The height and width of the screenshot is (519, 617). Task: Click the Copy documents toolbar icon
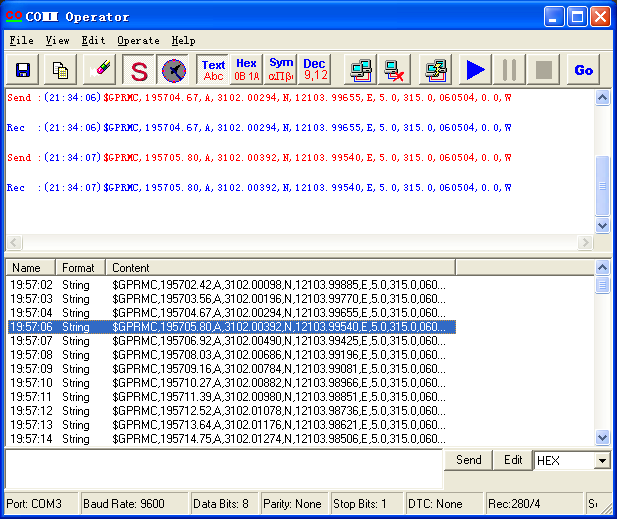[x=60, y=70]
